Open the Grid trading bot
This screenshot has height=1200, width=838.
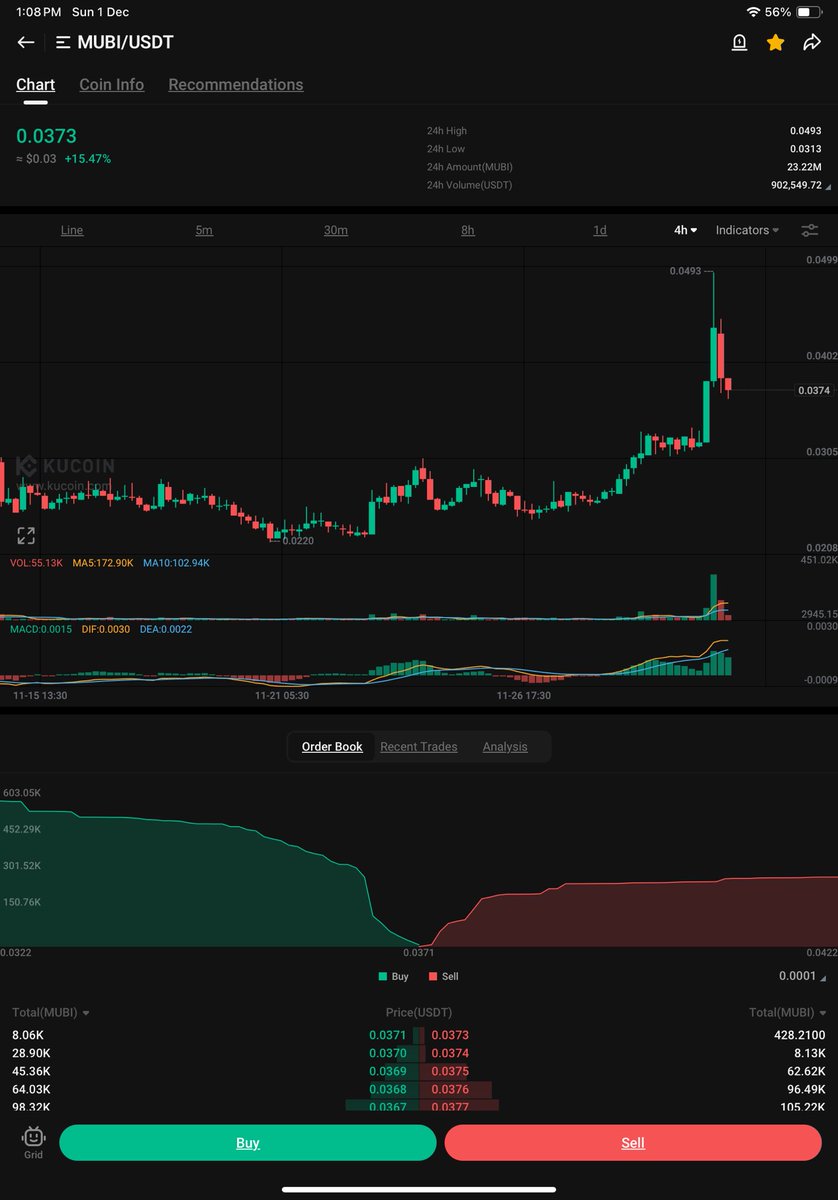point(32,1142)
